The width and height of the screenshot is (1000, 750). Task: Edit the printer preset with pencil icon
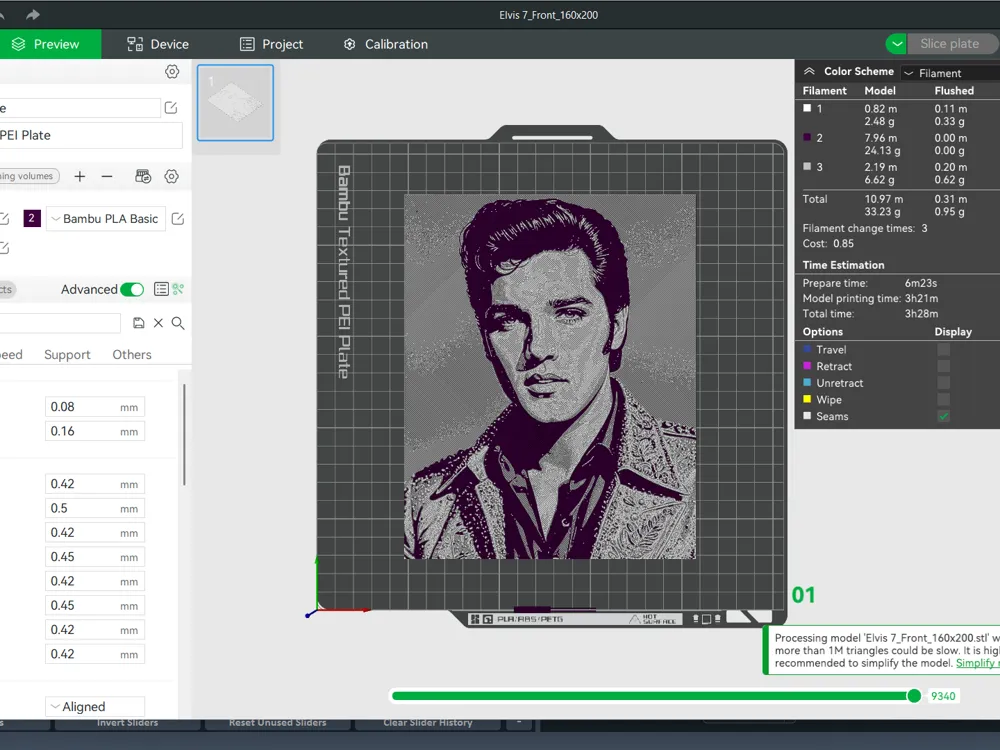(170, 108)
